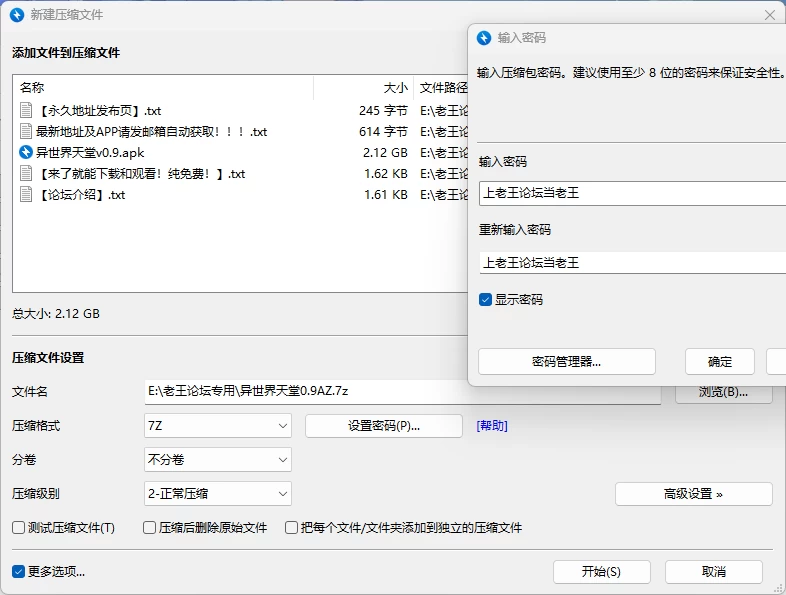This screenshot has width=786, height=595.
Task: Confirm password with 确定 button
Action: [x=720, y=361]
